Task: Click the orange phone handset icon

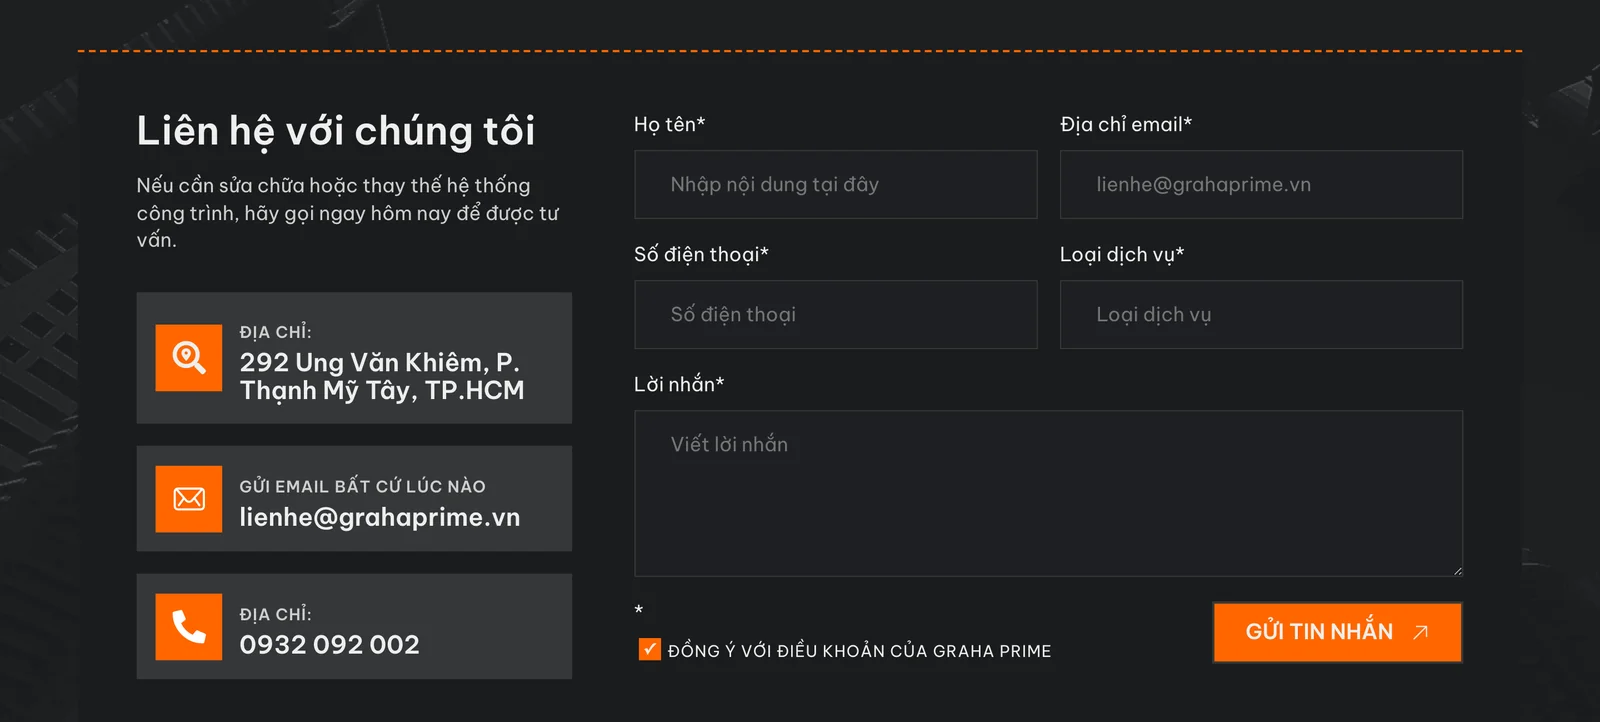Action: pyautogui.click(x=189, y=627)
